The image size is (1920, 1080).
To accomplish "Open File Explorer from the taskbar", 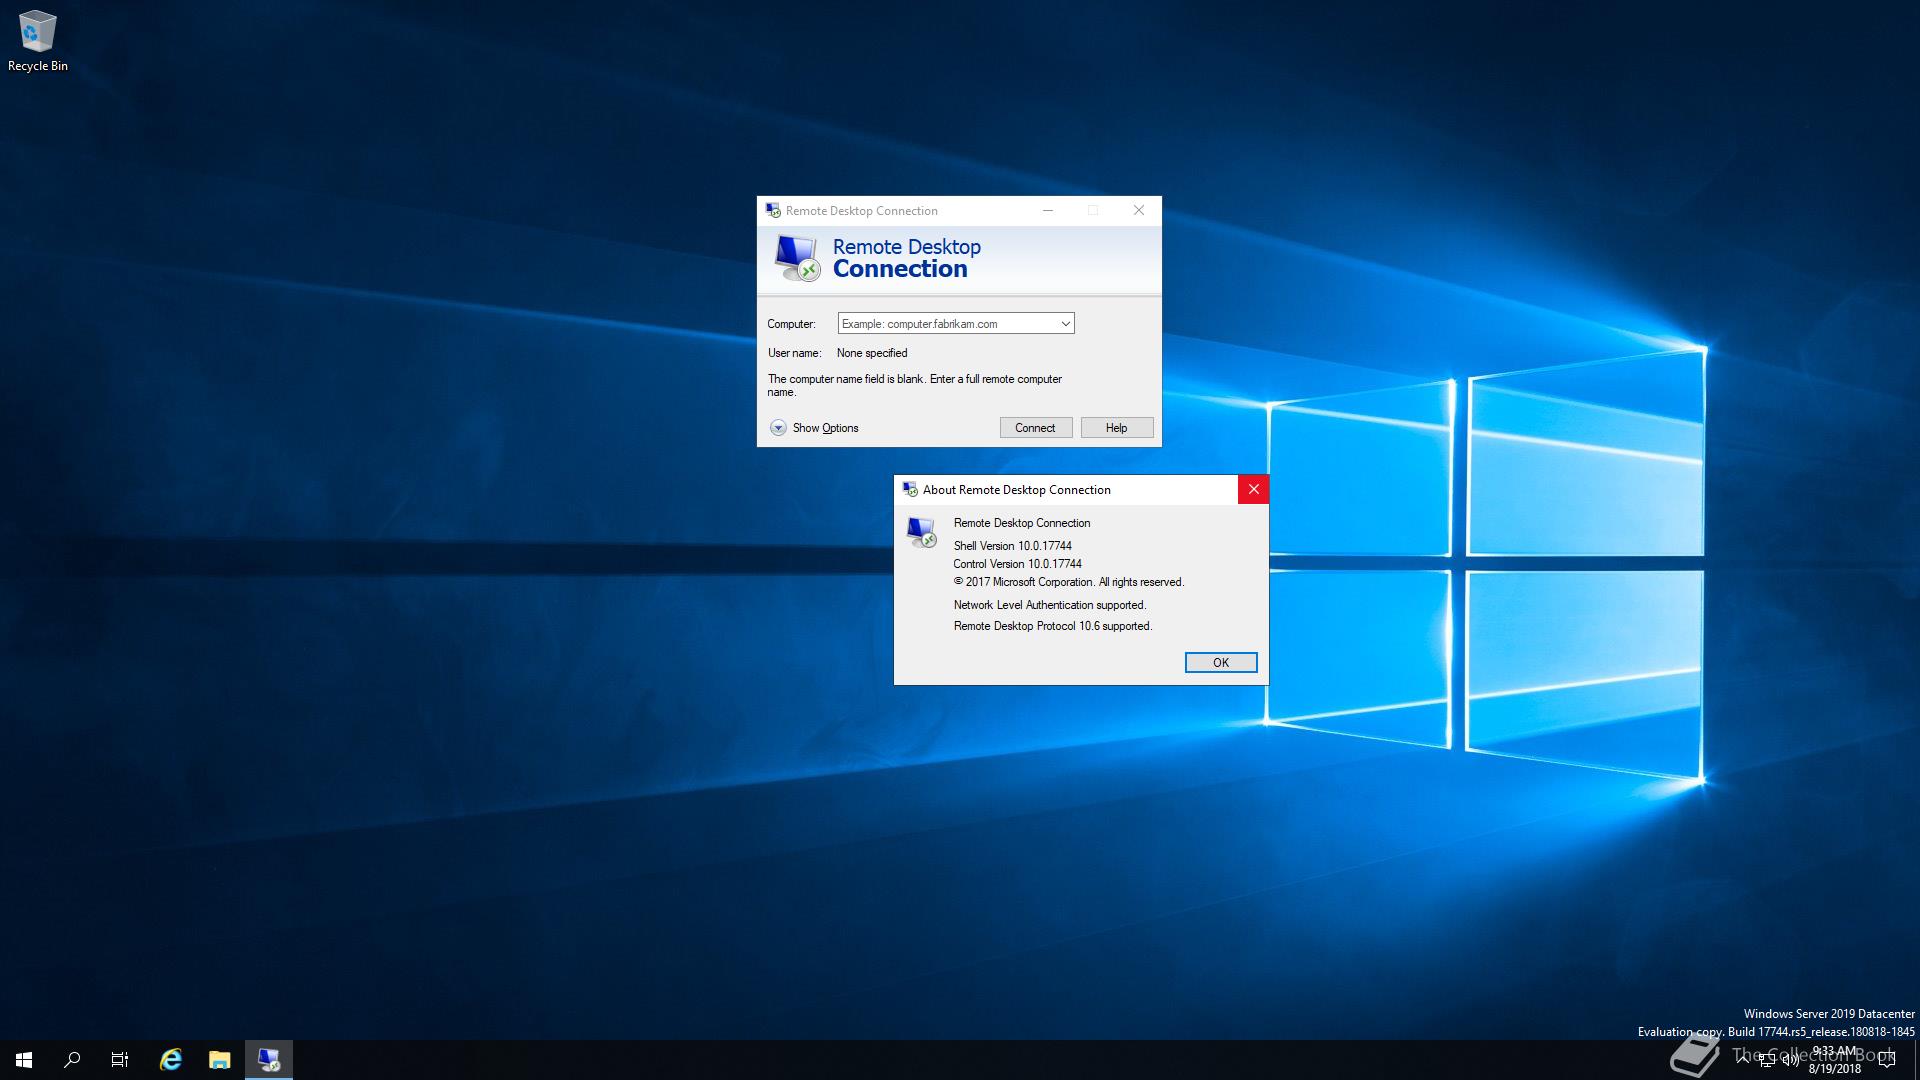I will [219, 1060].
